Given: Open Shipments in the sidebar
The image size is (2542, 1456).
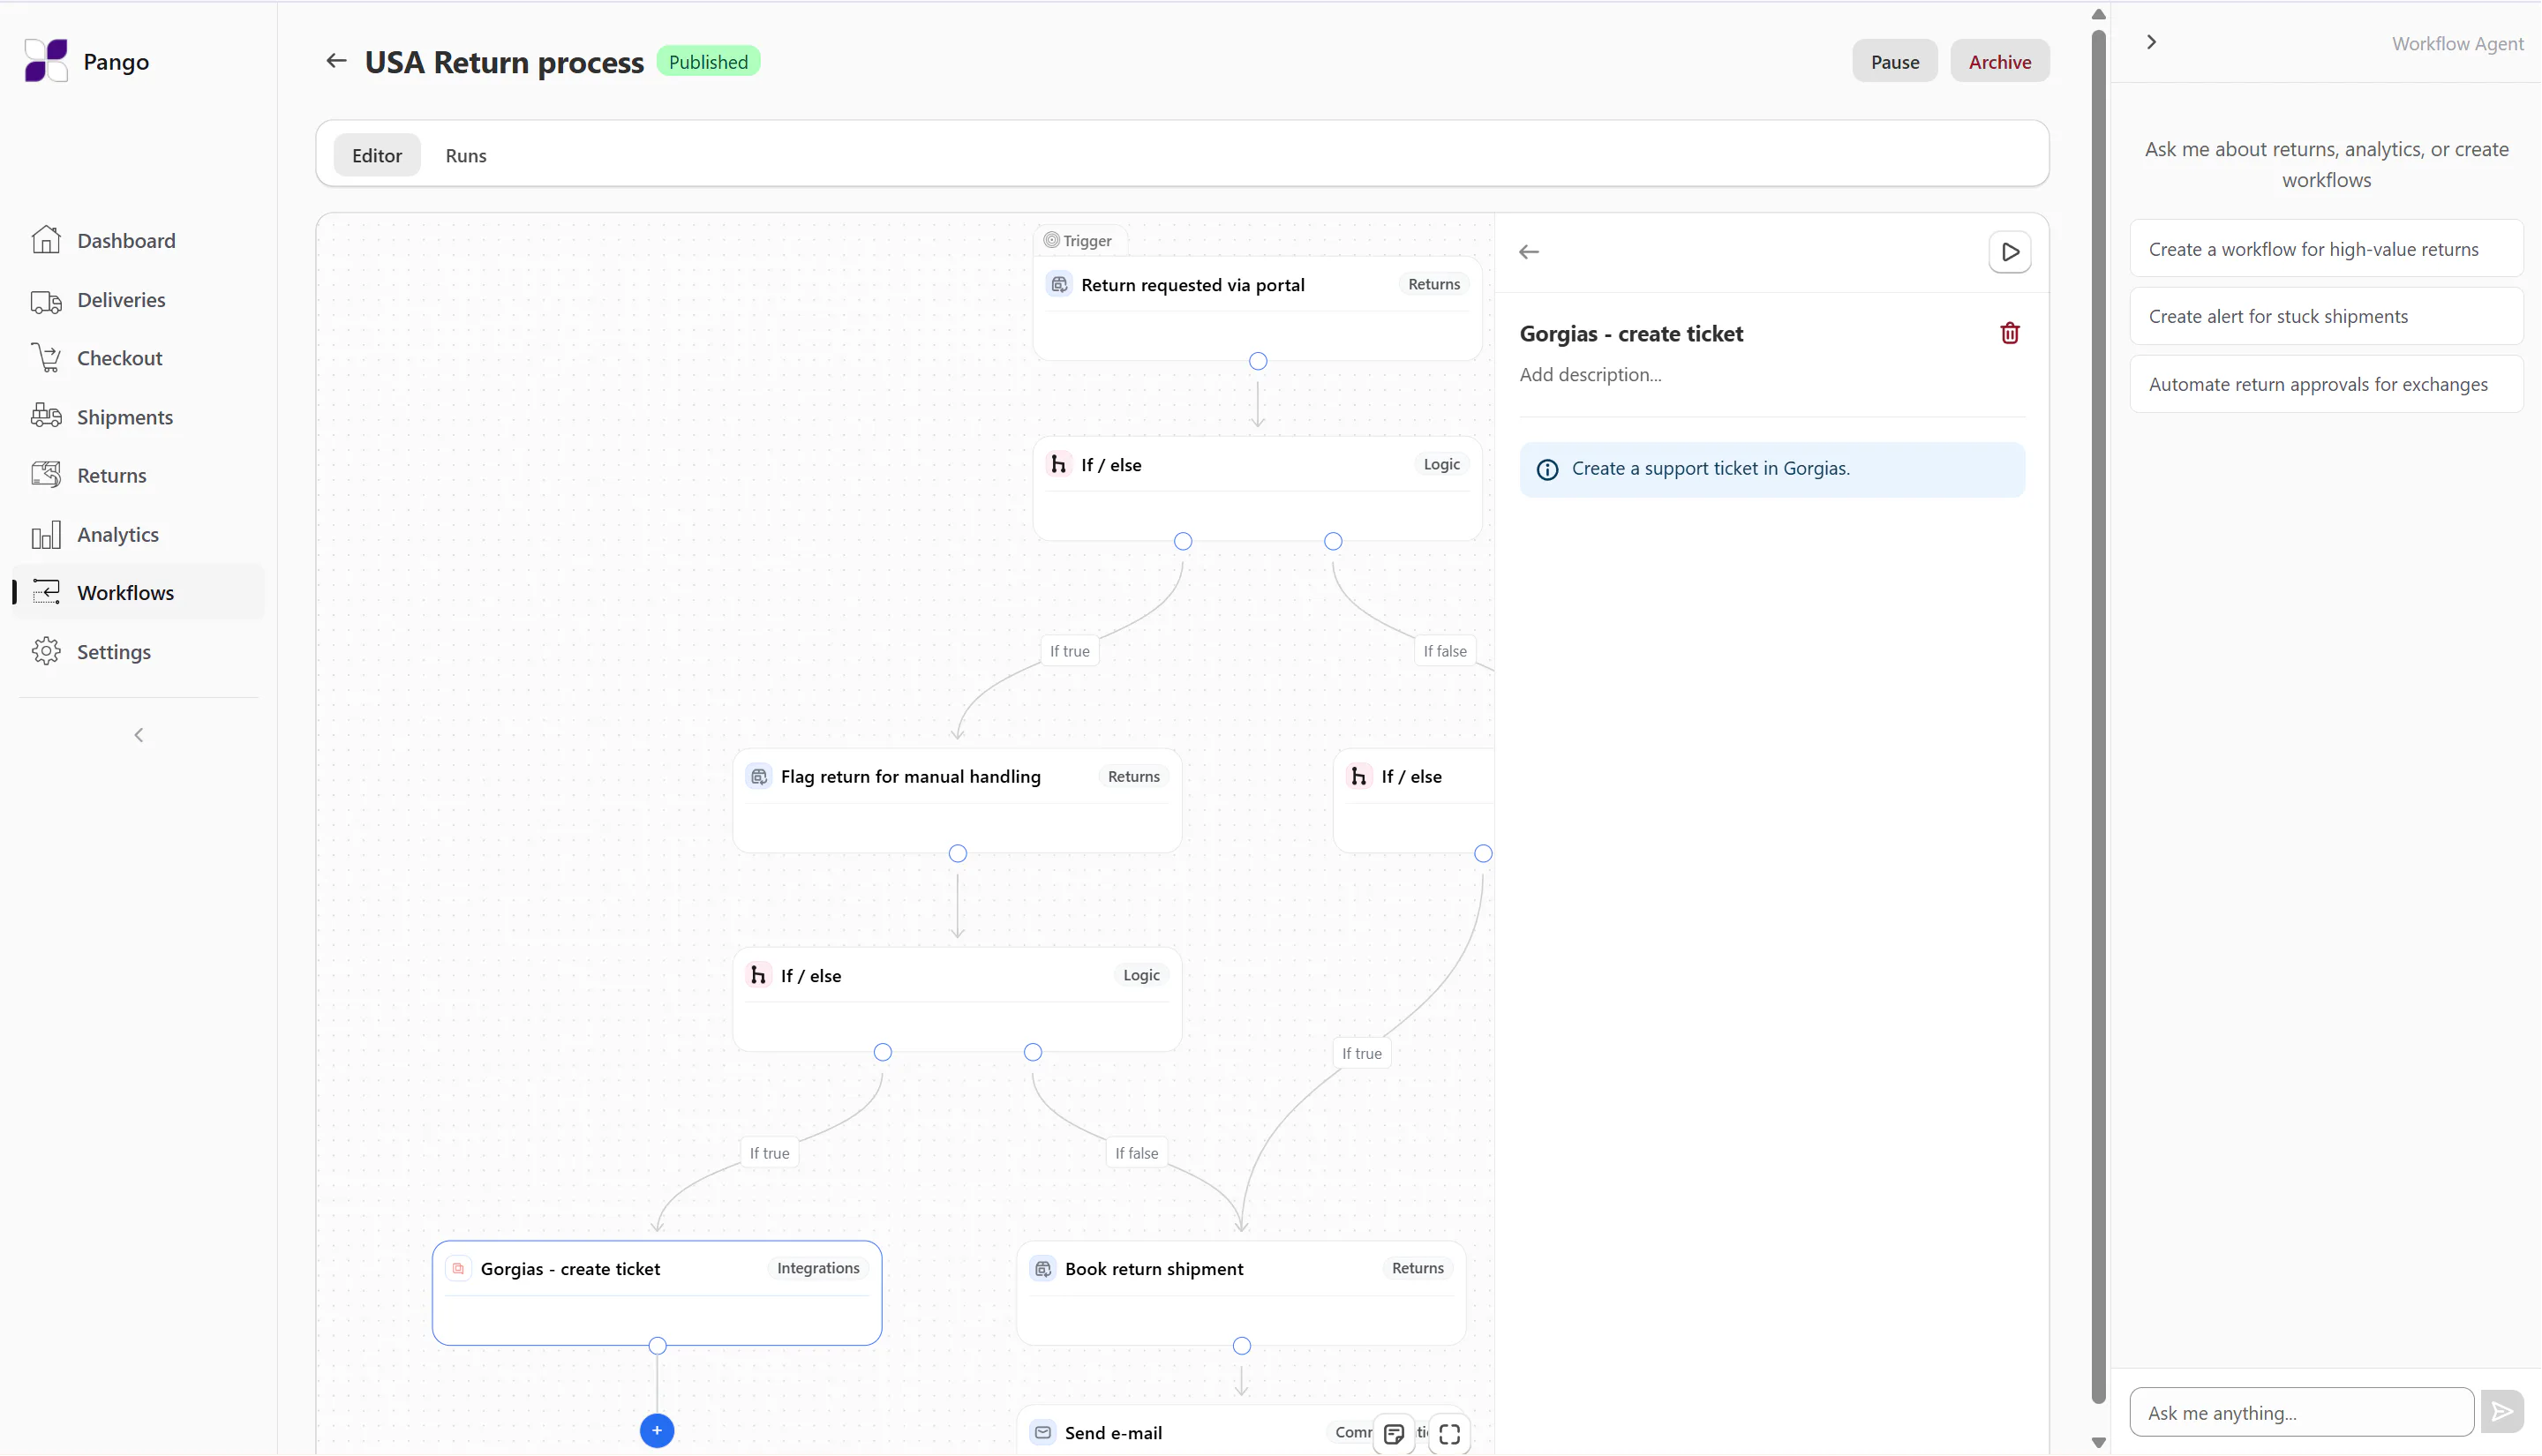Looking at the screenshot, I should (139, 417).
